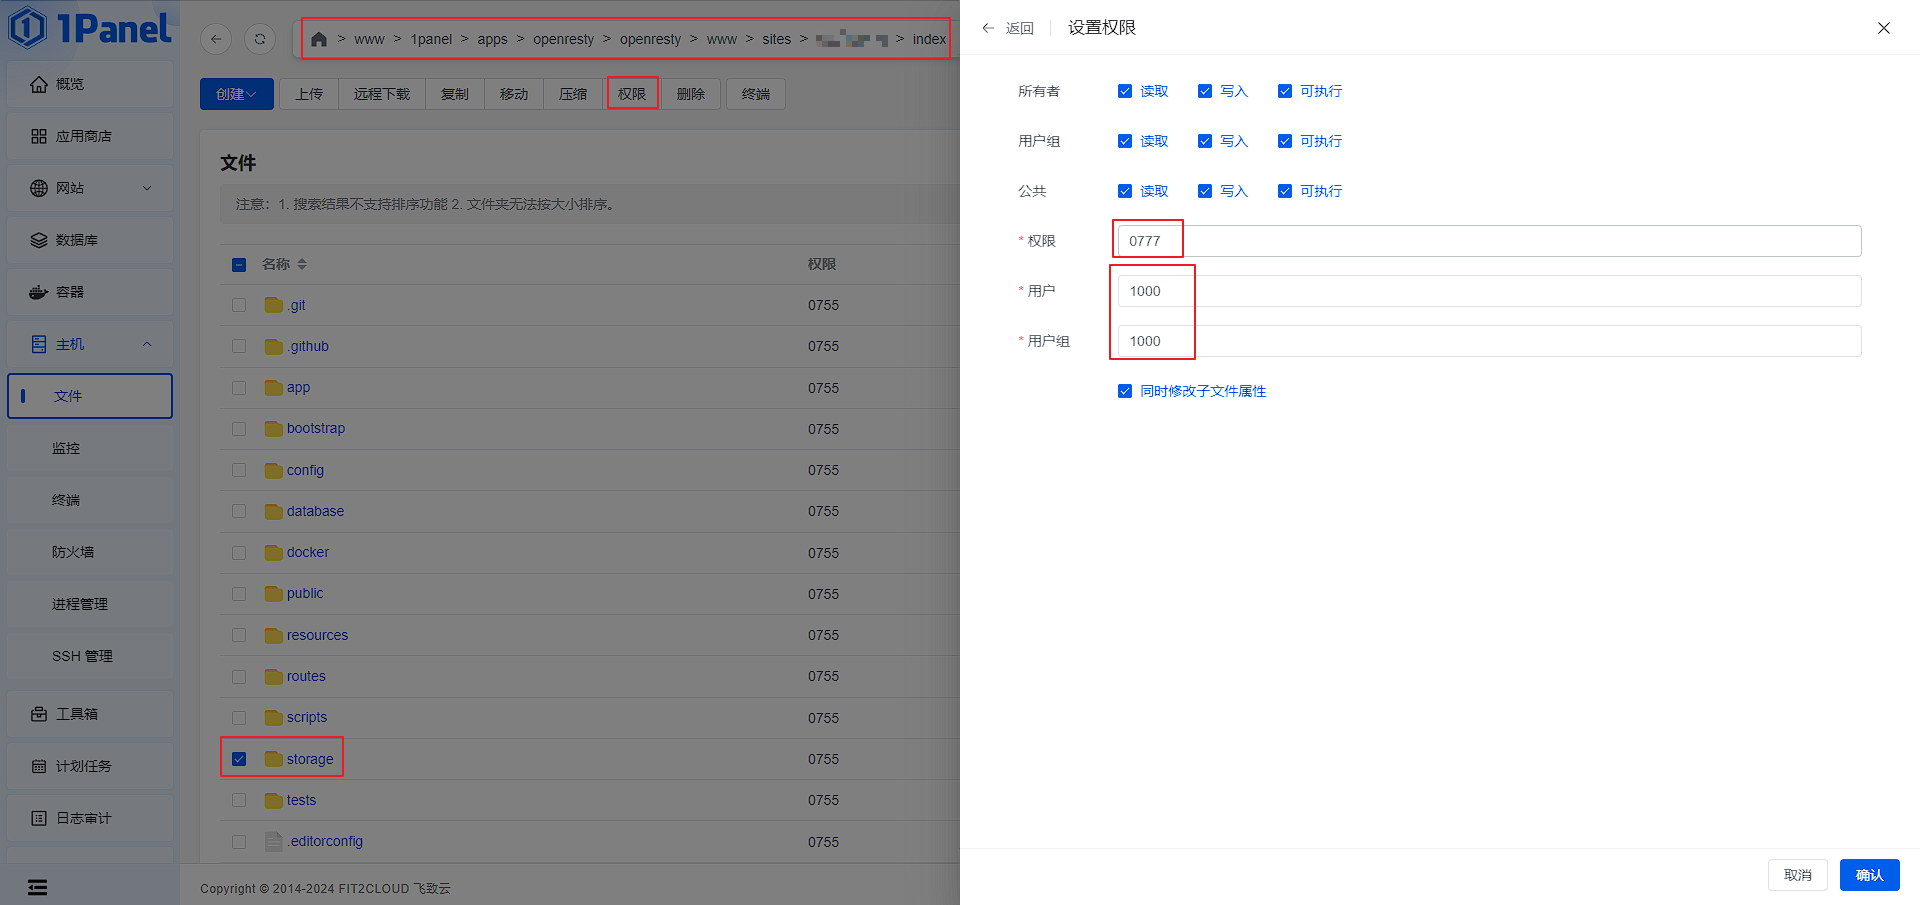Check the tests row checkbox

[x=239, y=800]
